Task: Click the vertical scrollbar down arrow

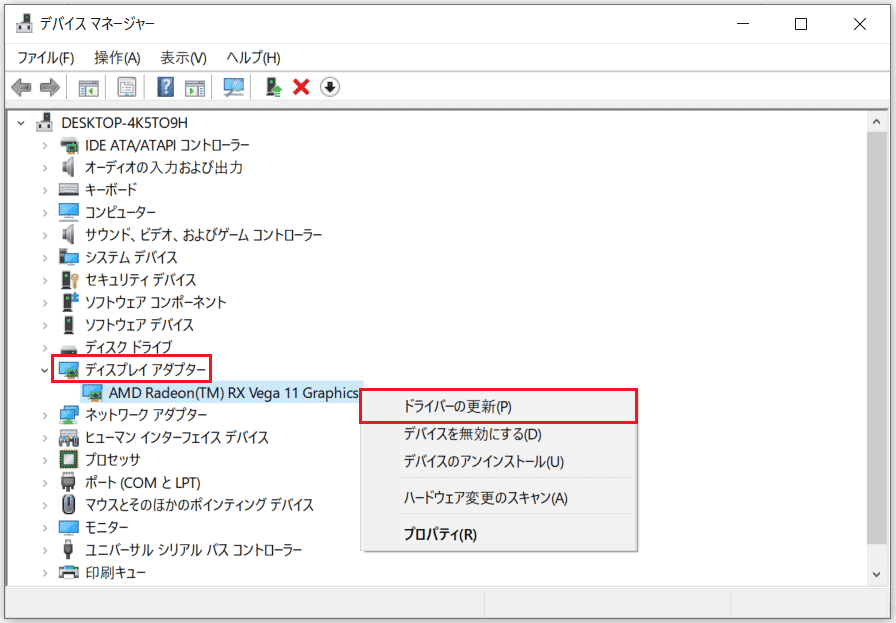Action: (877, 574)
